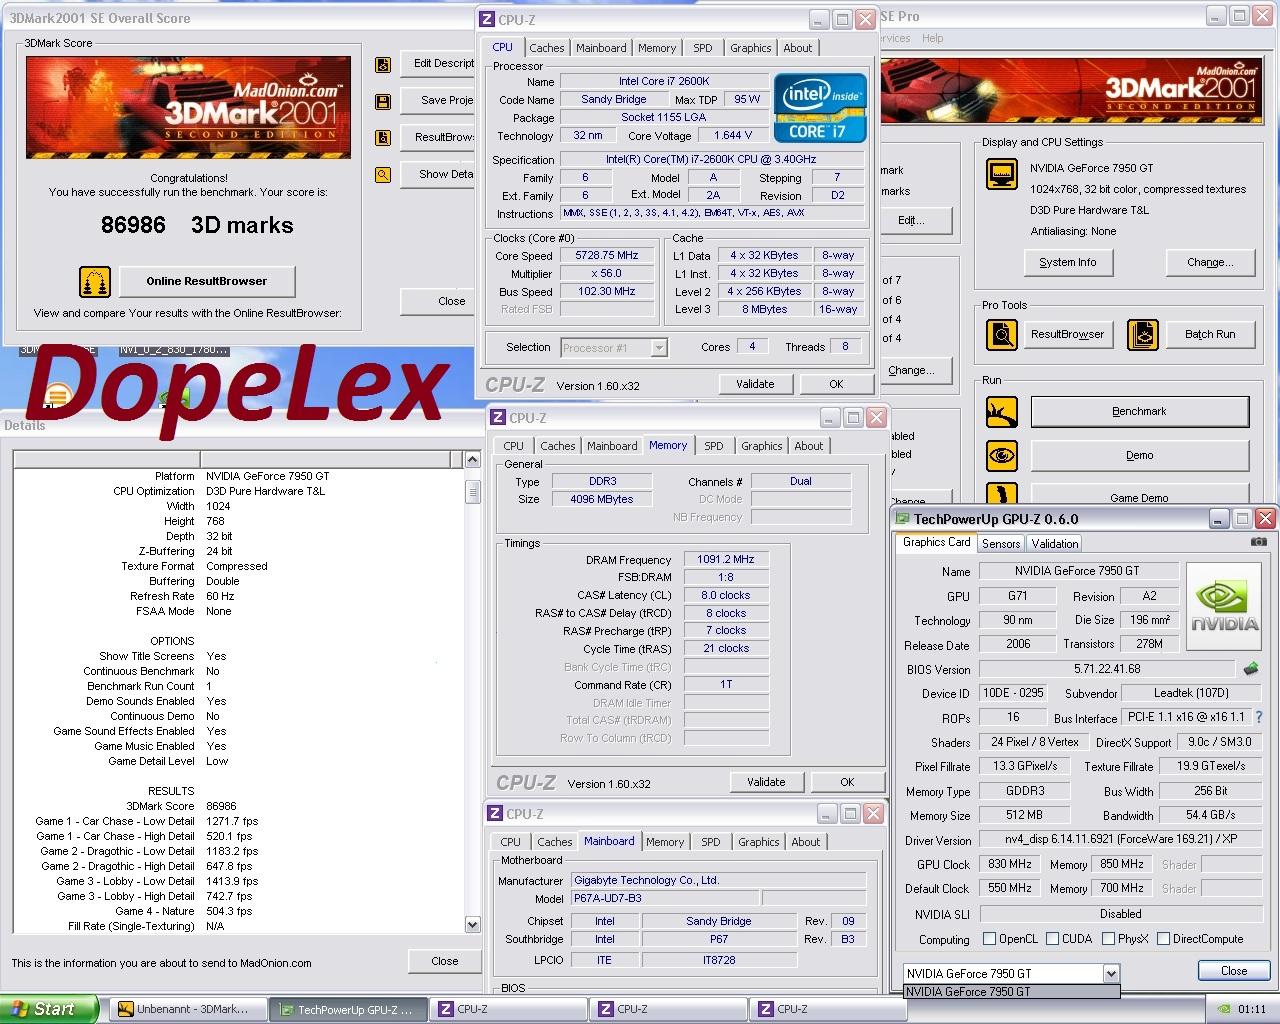
Task: Click the Details list scrollbar up arrow
Action: pyautogui.click(x=472, y=459)
